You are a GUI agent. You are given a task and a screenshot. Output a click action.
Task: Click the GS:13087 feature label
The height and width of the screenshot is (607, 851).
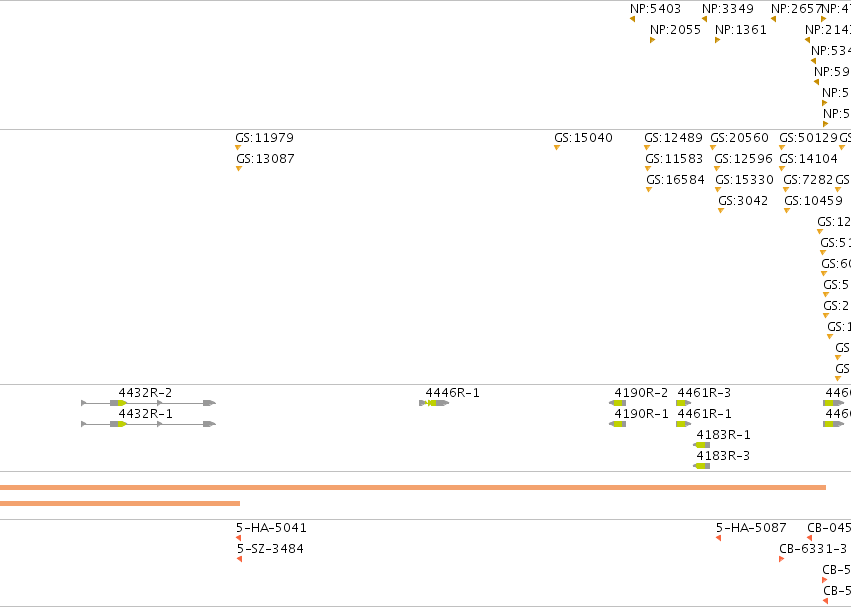[265, 159]
